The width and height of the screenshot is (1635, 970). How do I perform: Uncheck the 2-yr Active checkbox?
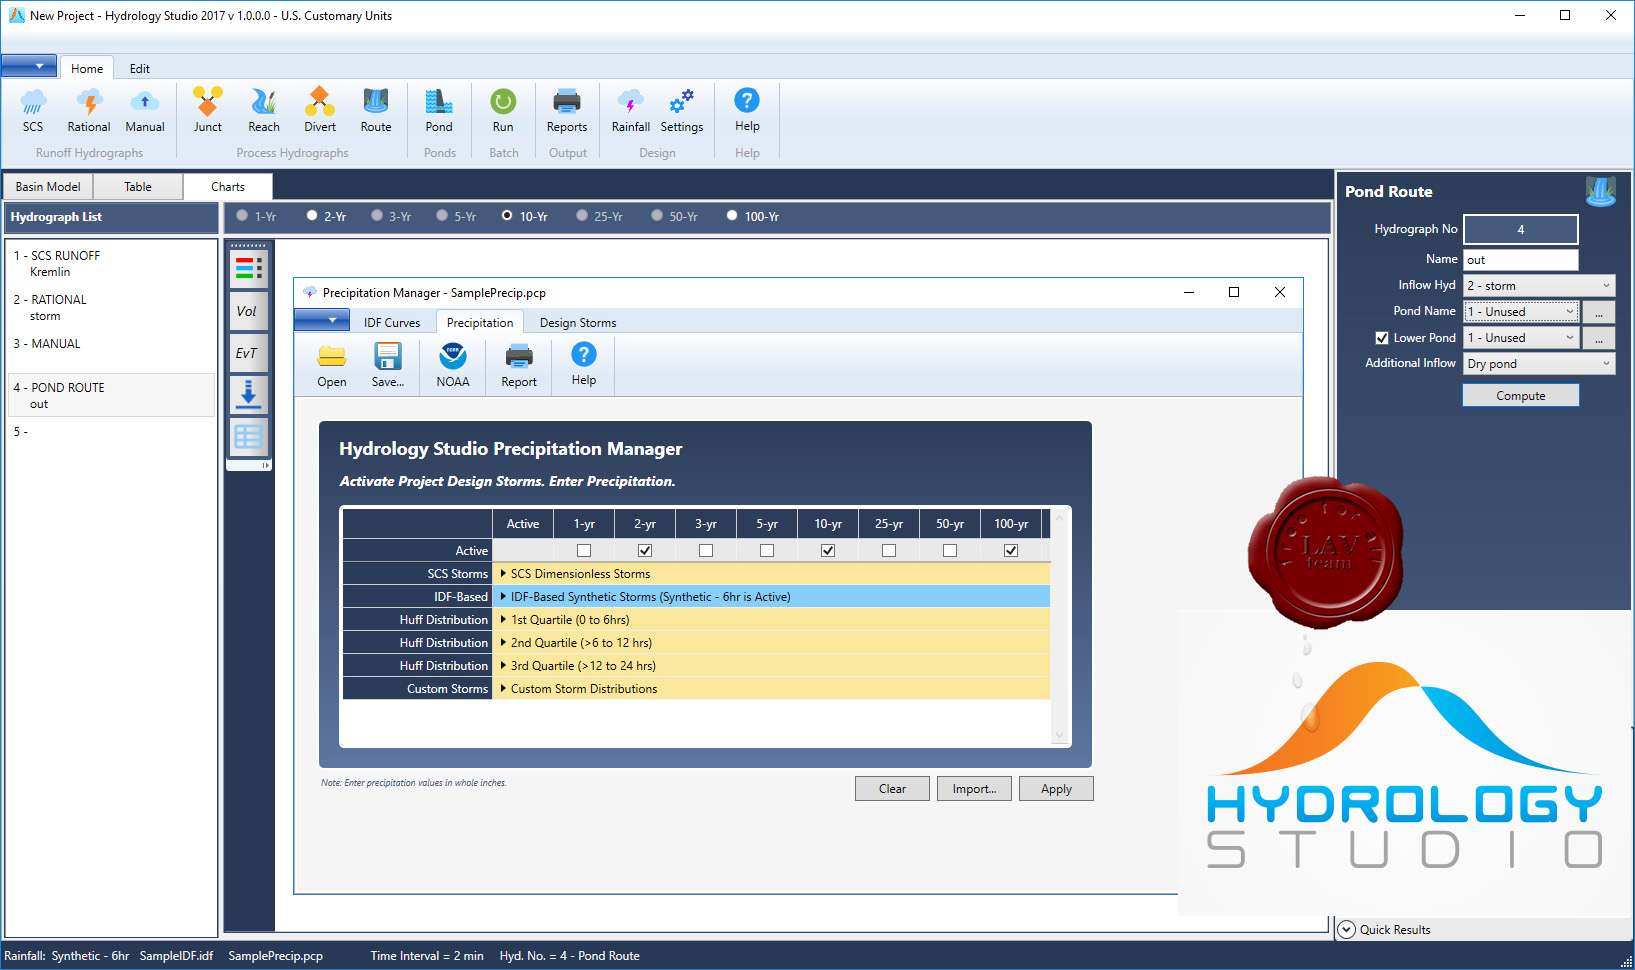(645, 550)
